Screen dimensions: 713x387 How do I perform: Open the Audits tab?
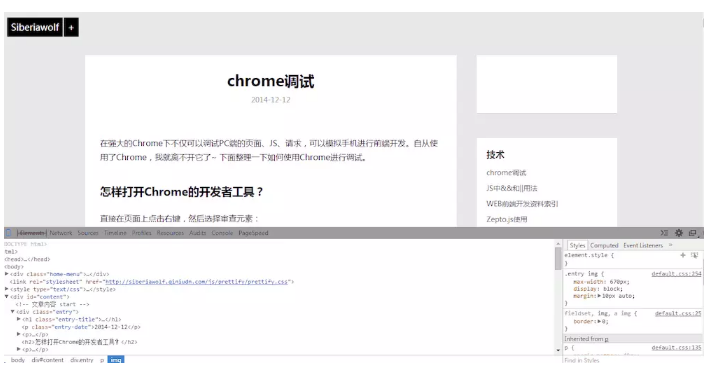click(x=197, y=233)
